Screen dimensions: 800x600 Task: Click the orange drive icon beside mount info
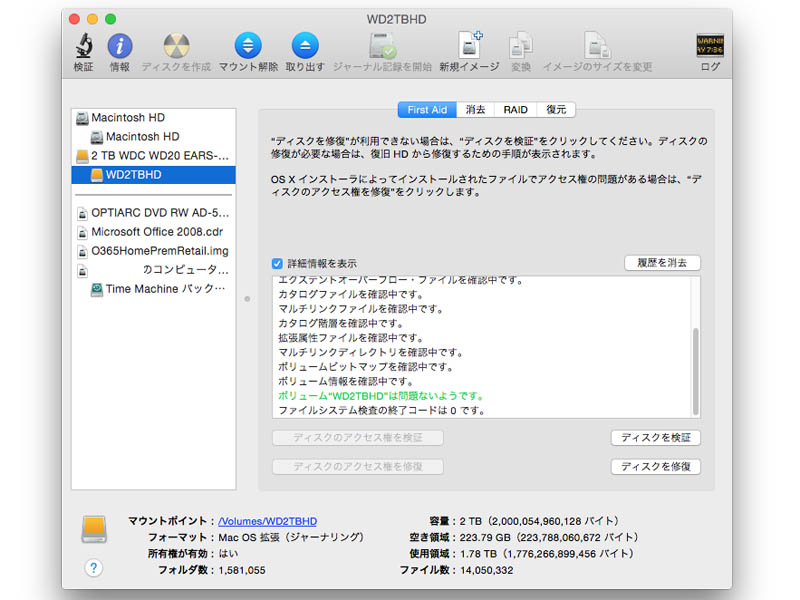[x=94, y=529]
